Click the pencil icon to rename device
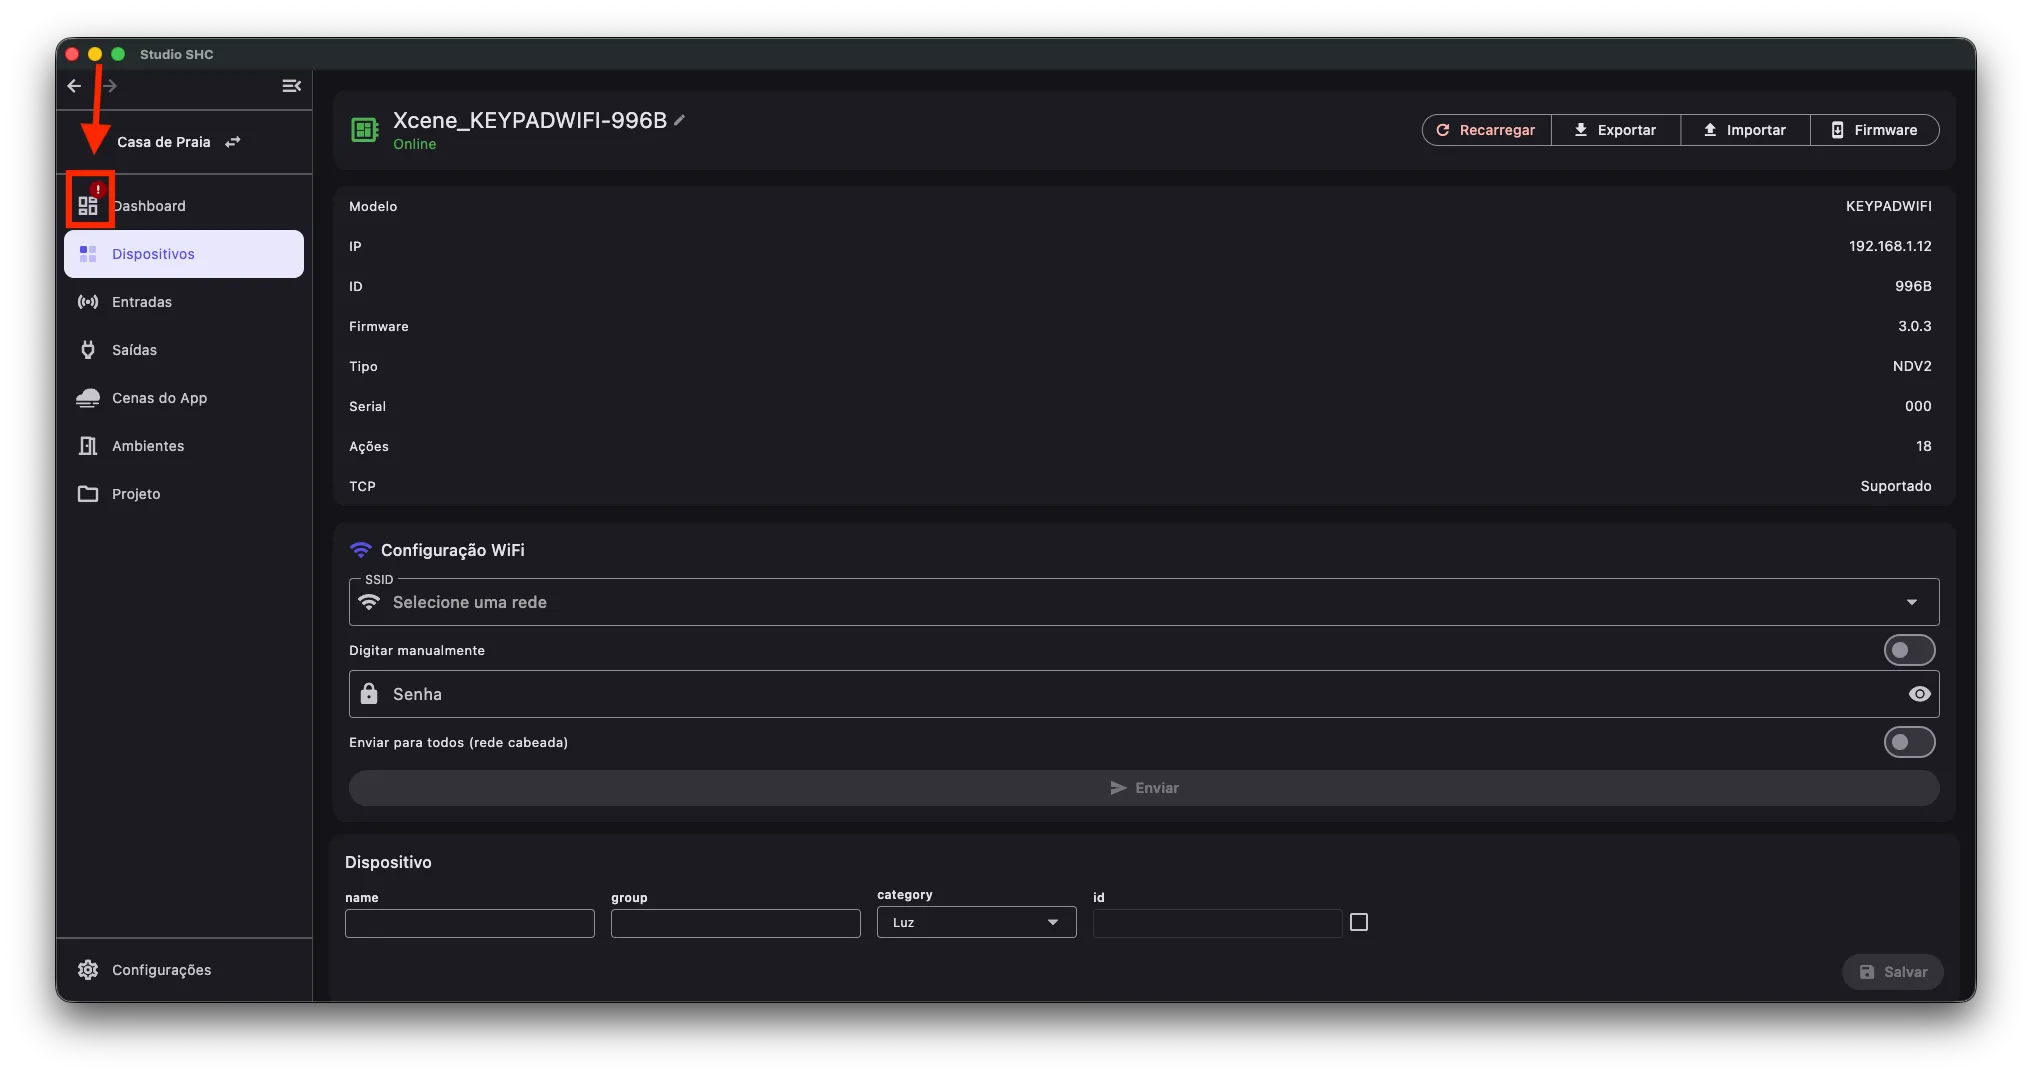Image resolution: width=2032 pixels, height=1076 pixels. (680, 120)
